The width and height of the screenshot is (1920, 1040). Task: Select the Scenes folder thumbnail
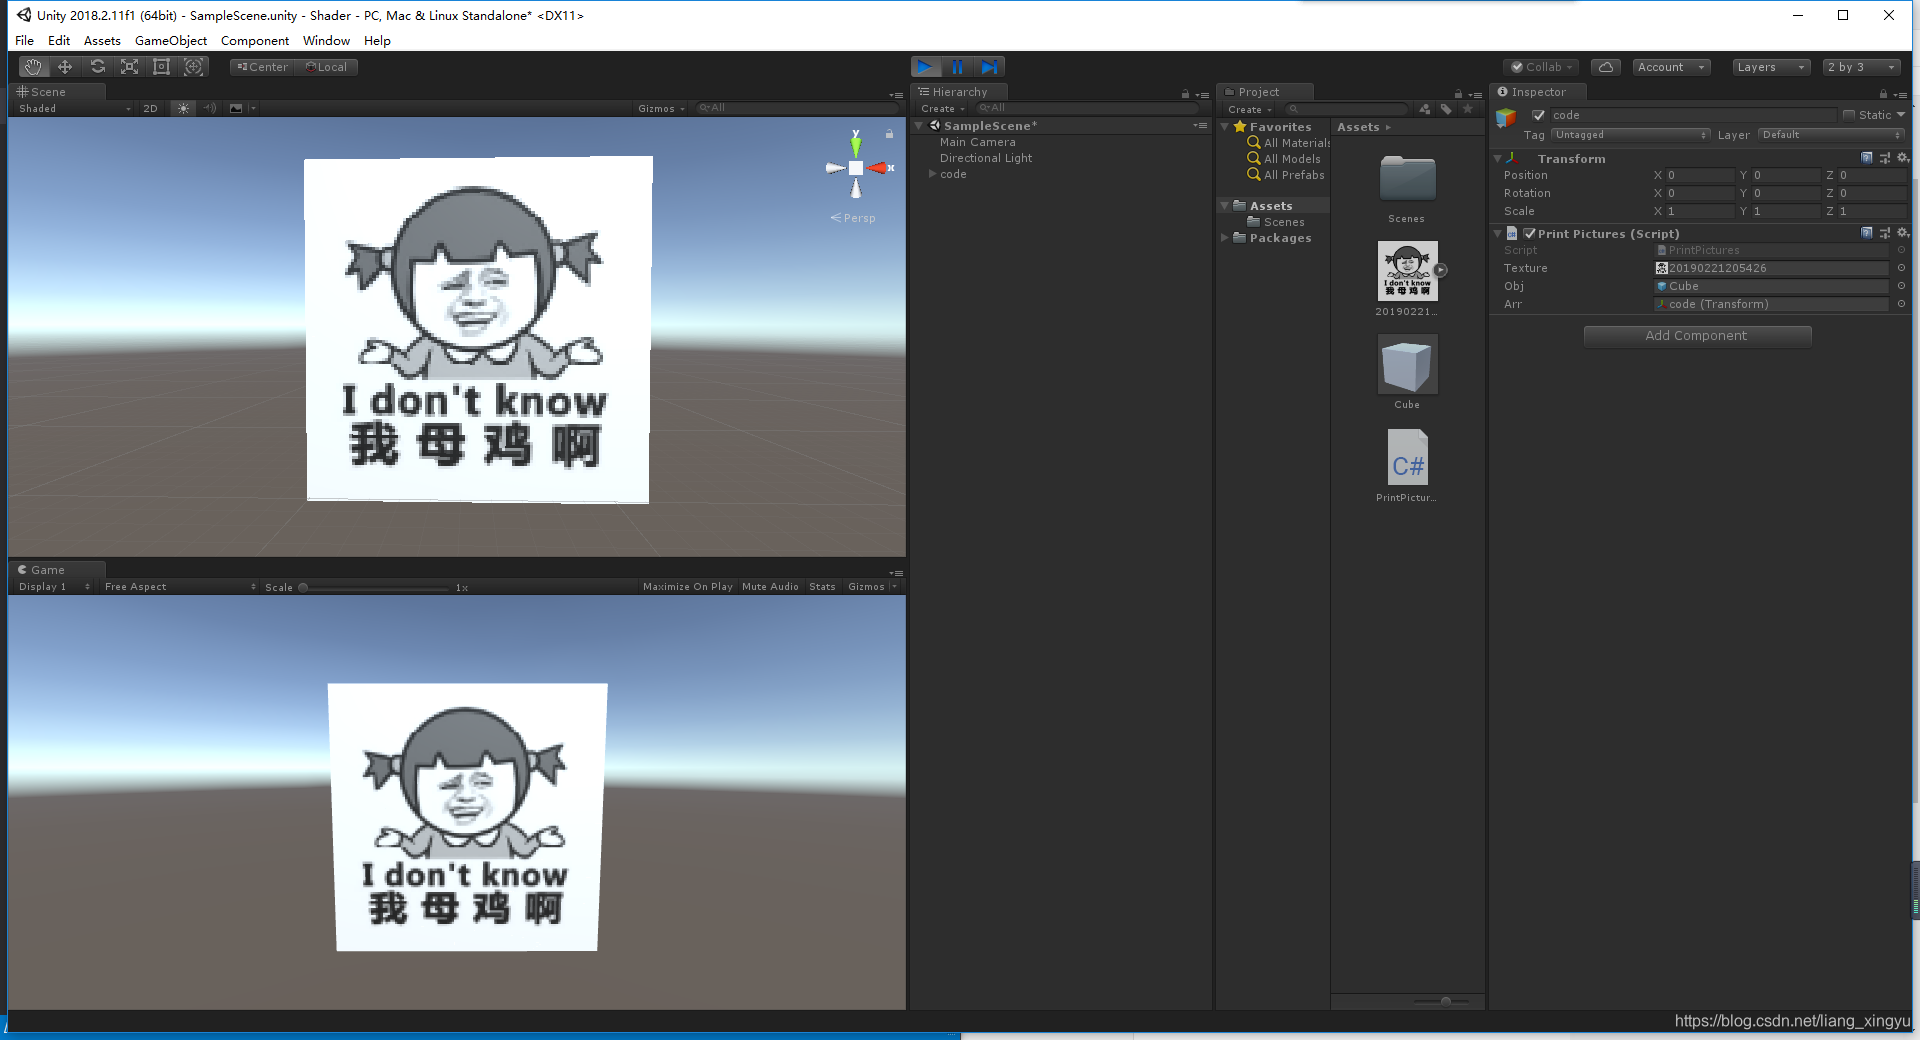point(1407,180)
